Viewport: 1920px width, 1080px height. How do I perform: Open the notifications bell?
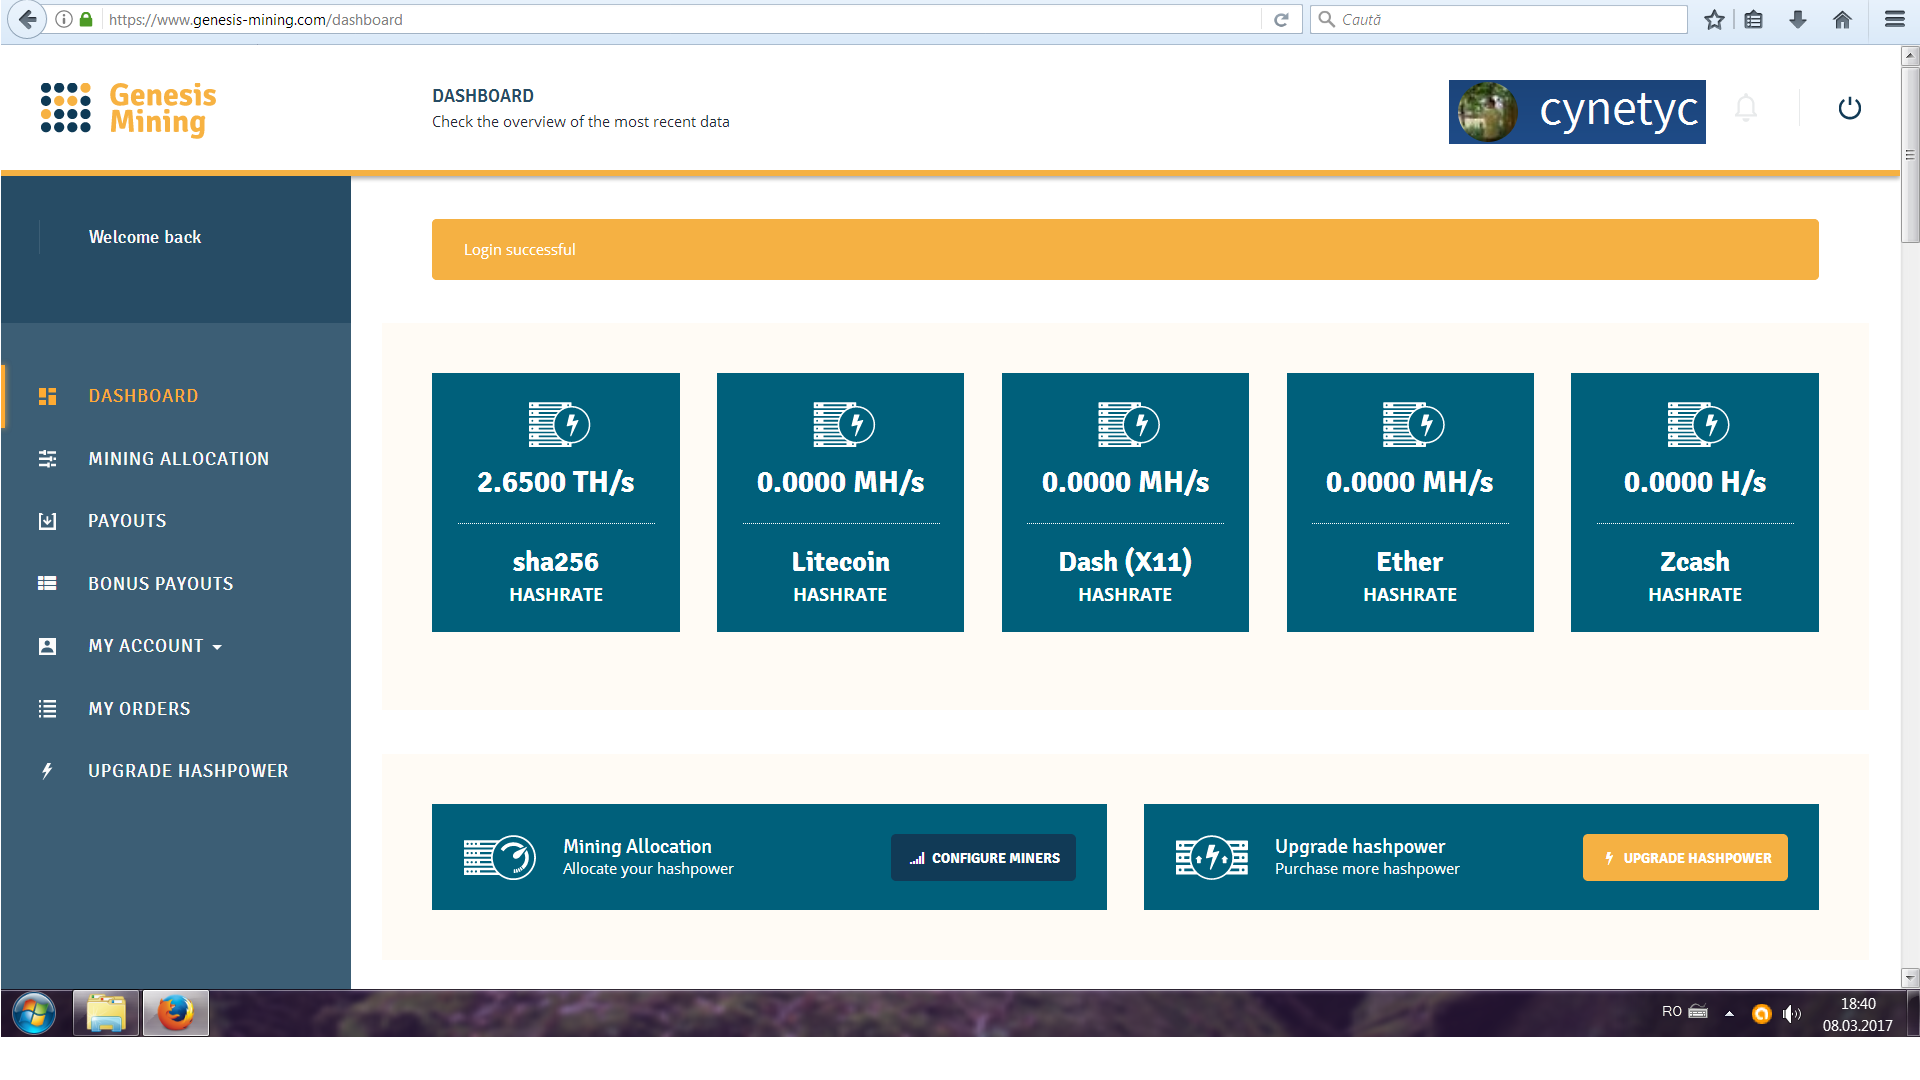[x=1745, y=108]
